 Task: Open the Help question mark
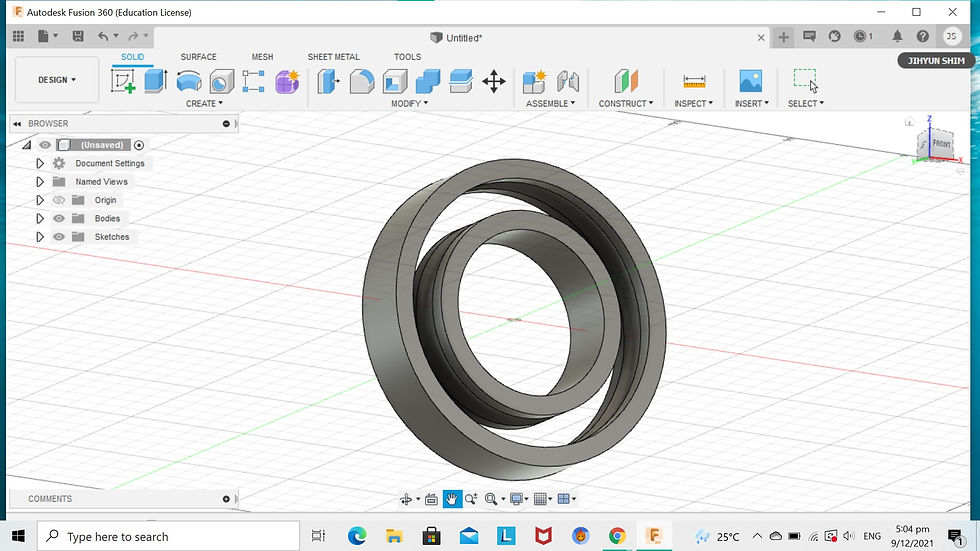(x=922, y=36)
